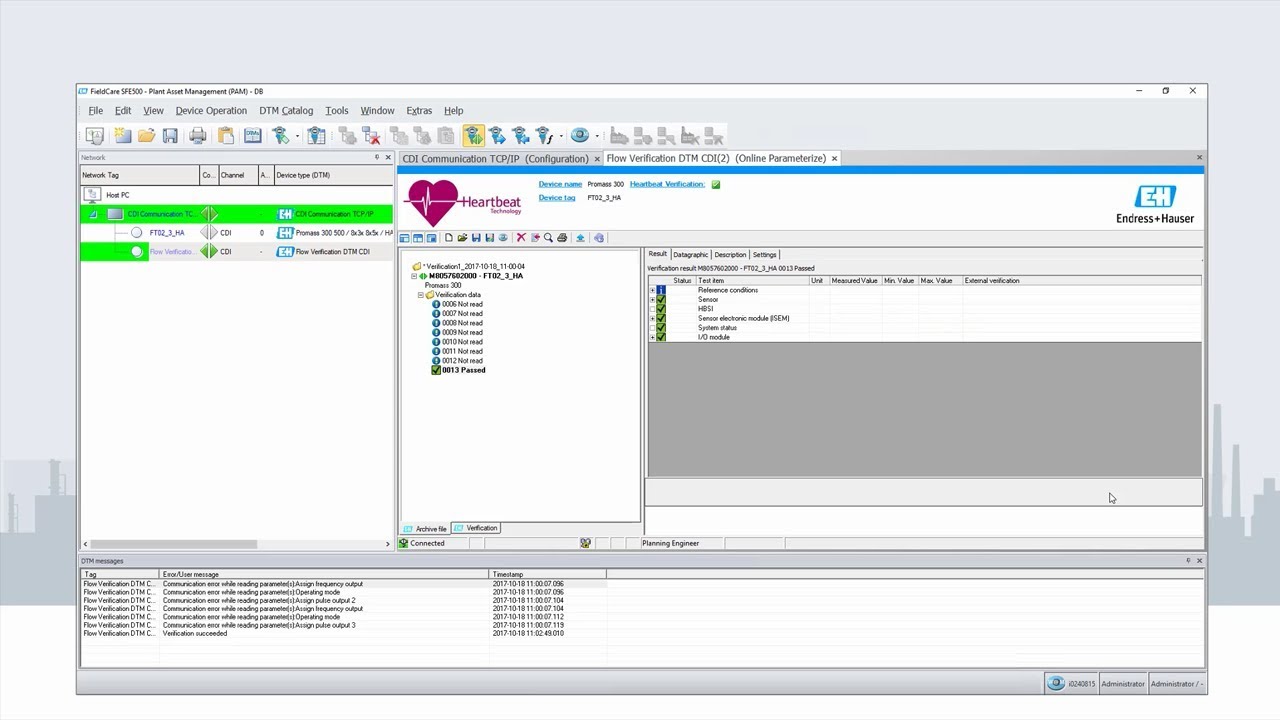The width and height of the screenshot is (1280, 720).
Task: Expand the Reference conditions row
Action: pyautogui.click(x=652, y=290)
